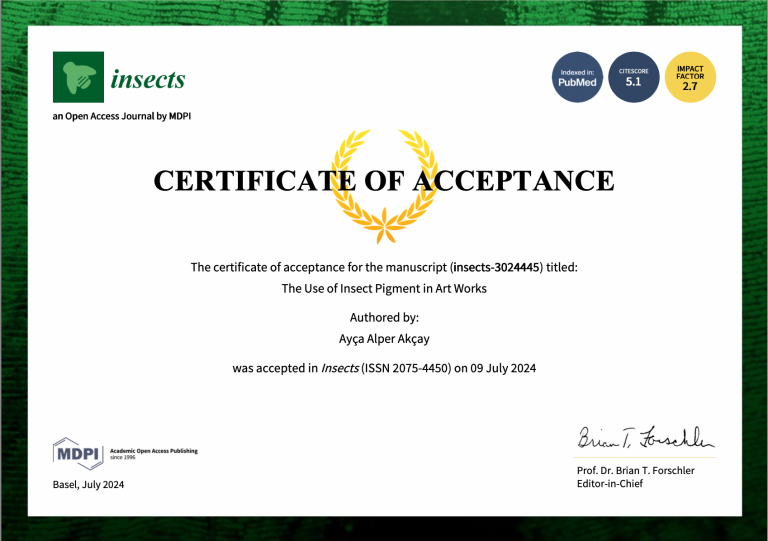Click "Academic Open Access Publishing since 1996" tagline
The height and width of the screenshot is (541, 768).
pos(153,453)
